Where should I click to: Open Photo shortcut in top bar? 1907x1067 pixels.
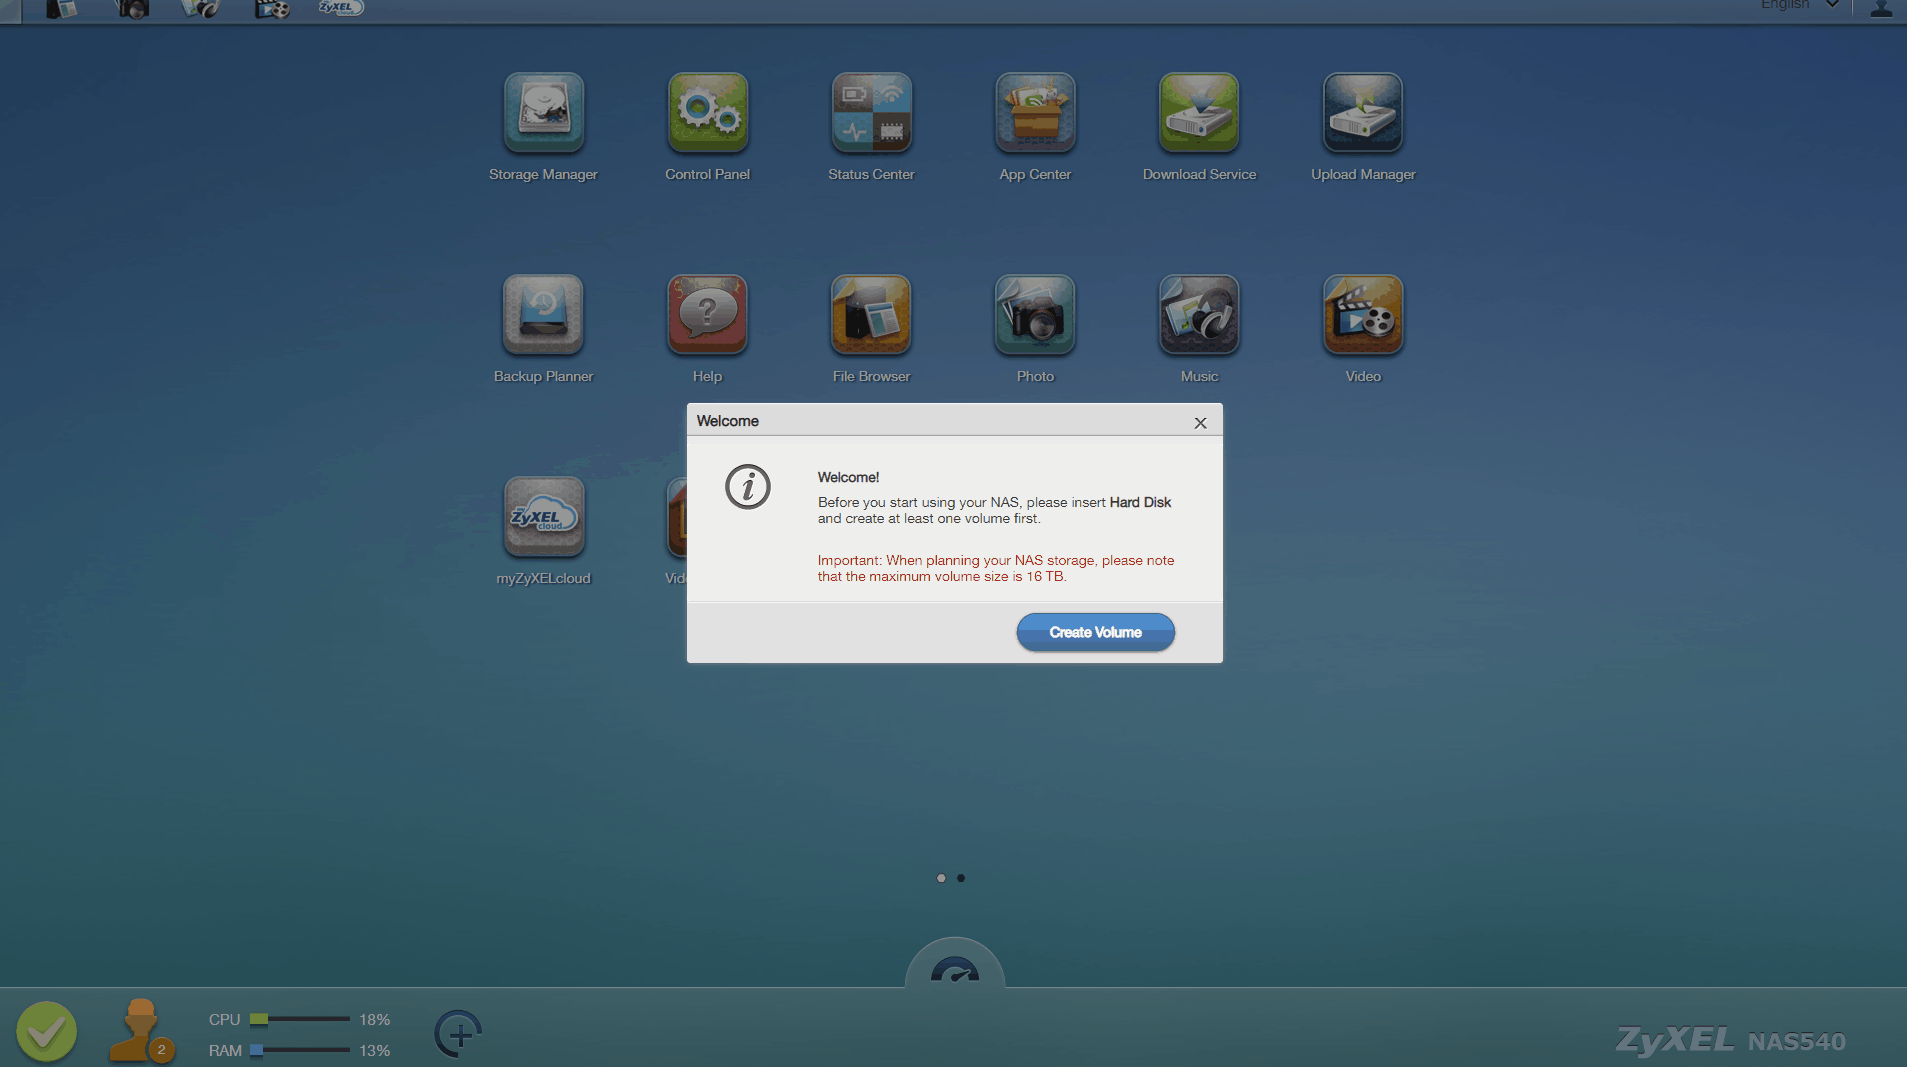131,9
